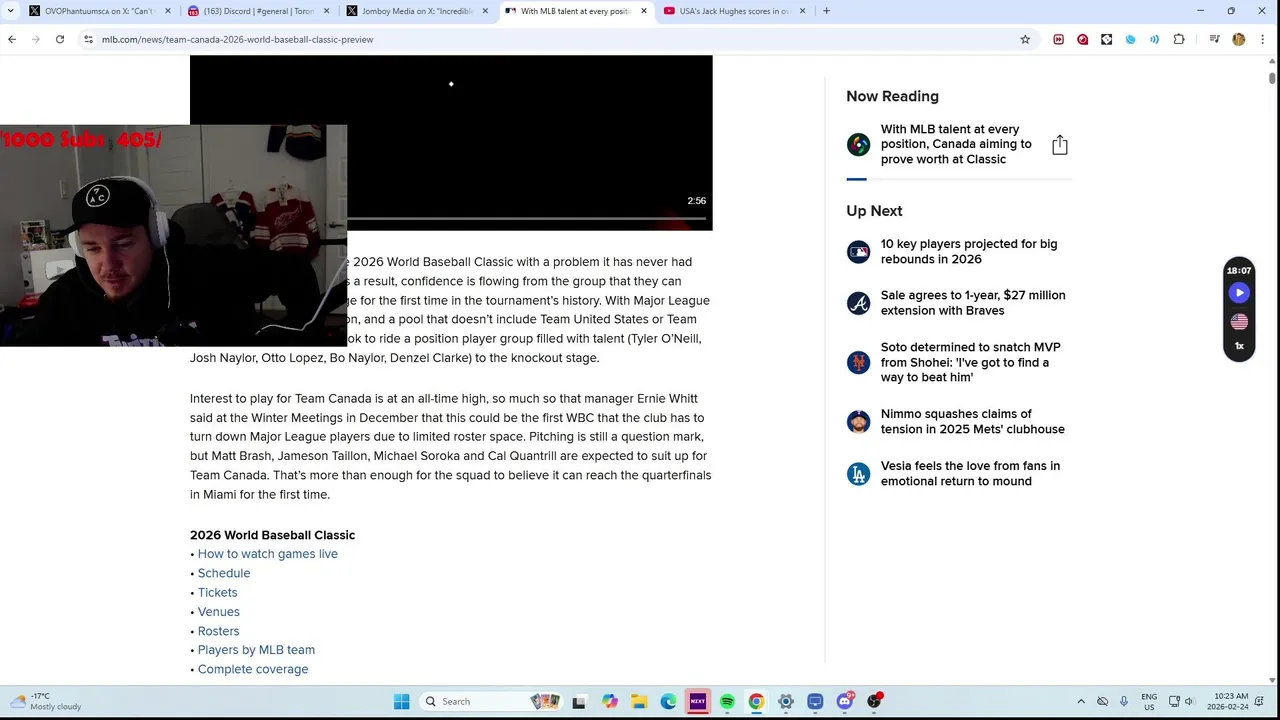Screen dimensions: 1280x720
Task: Click the US flag icon on side widget
Action: 1239,321
